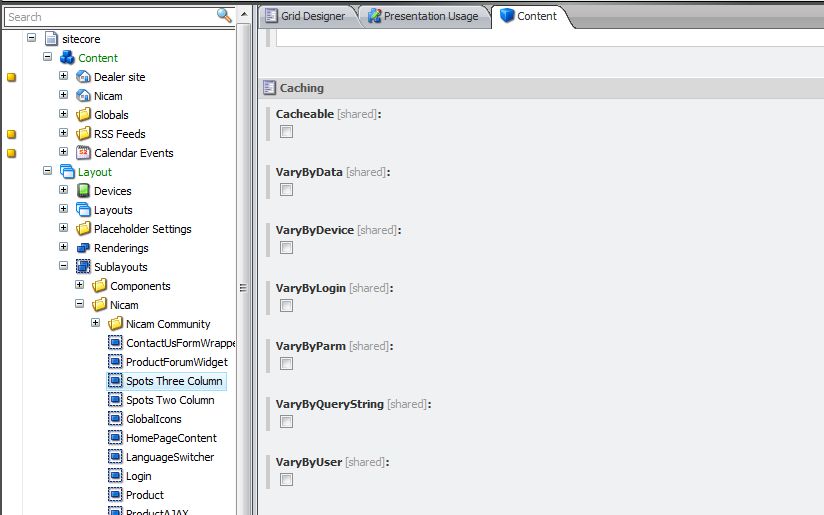
Task: Click the RSS Feeds folder icon
Action: point(83,133)
